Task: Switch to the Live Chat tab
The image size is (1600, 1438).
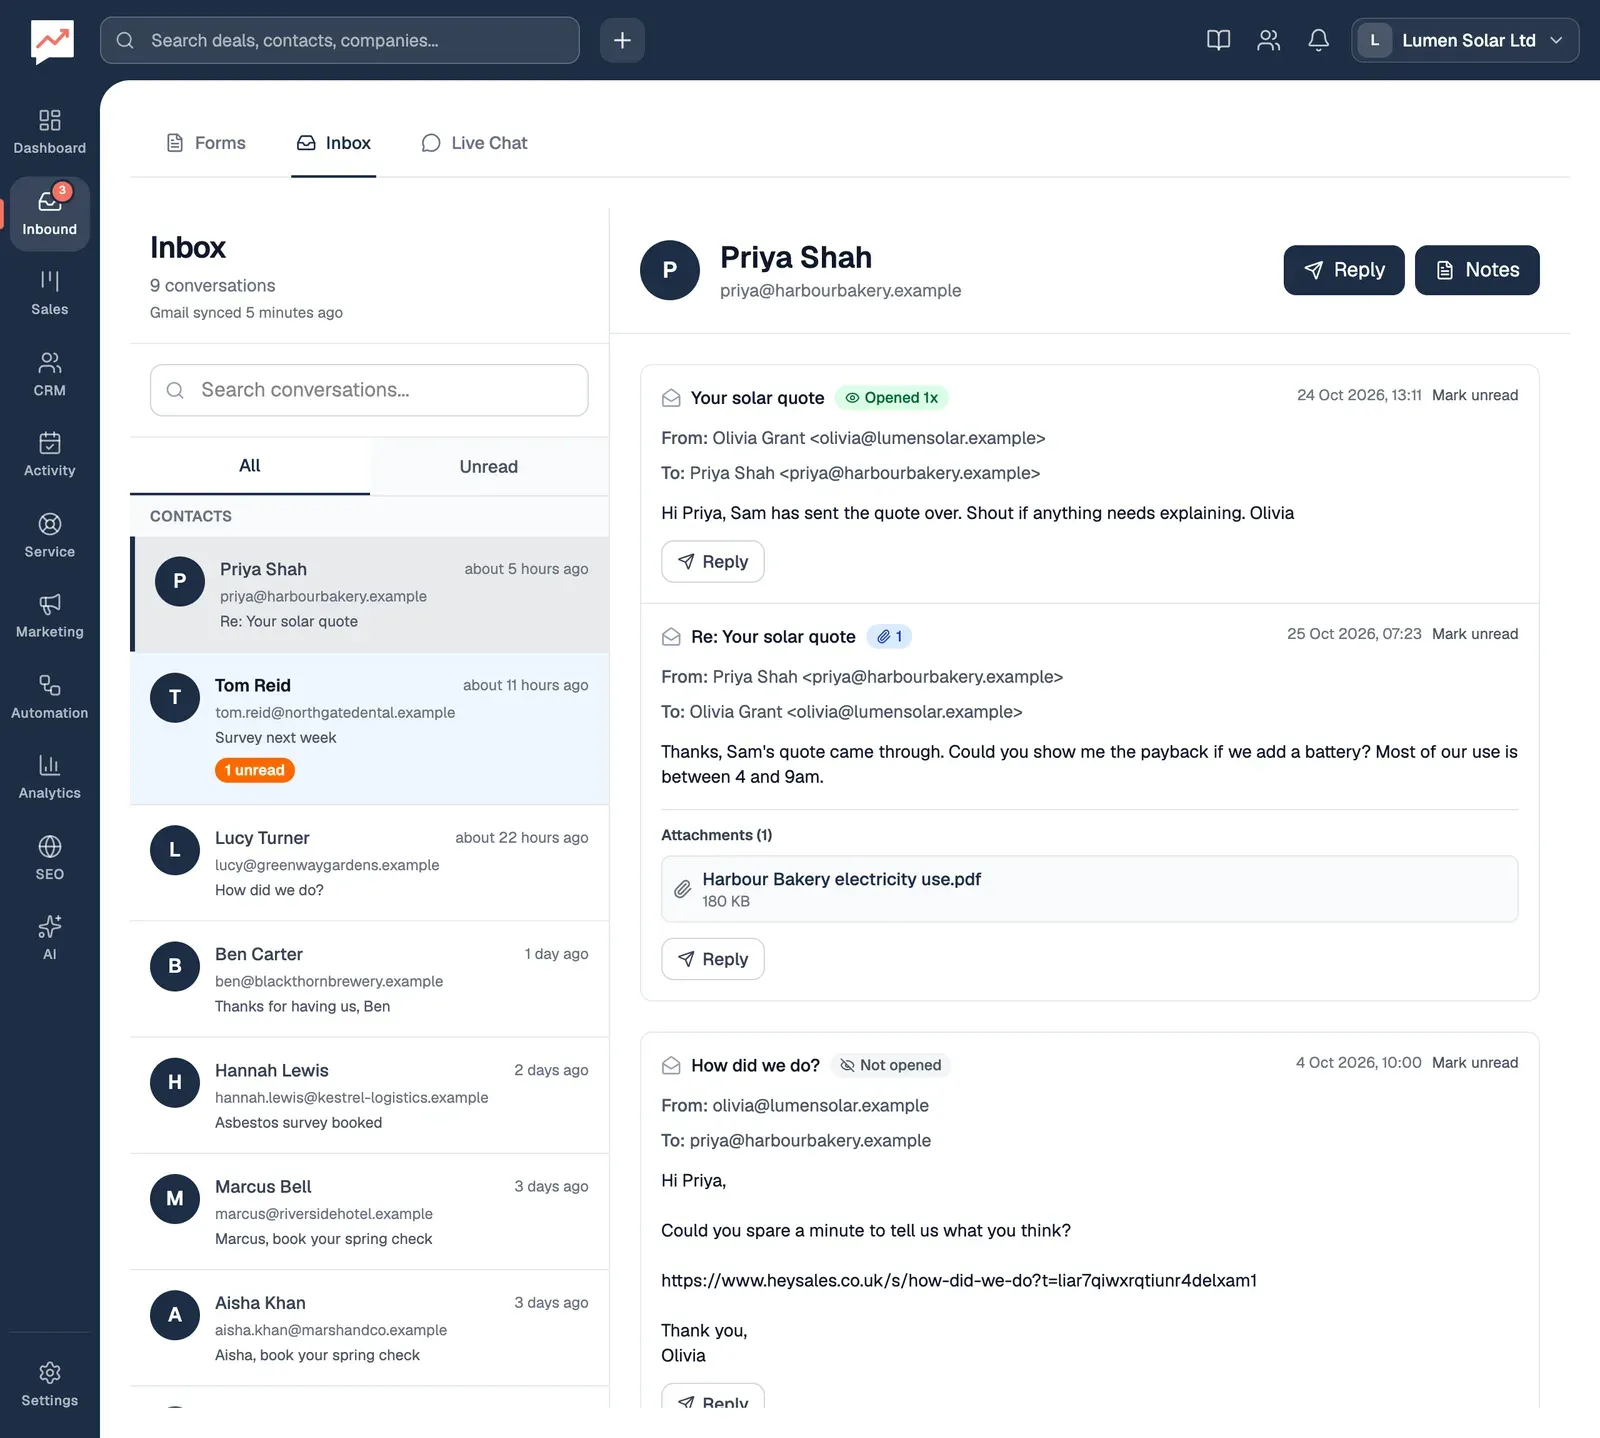Action: pyautogui.click(x=474, y=143)
